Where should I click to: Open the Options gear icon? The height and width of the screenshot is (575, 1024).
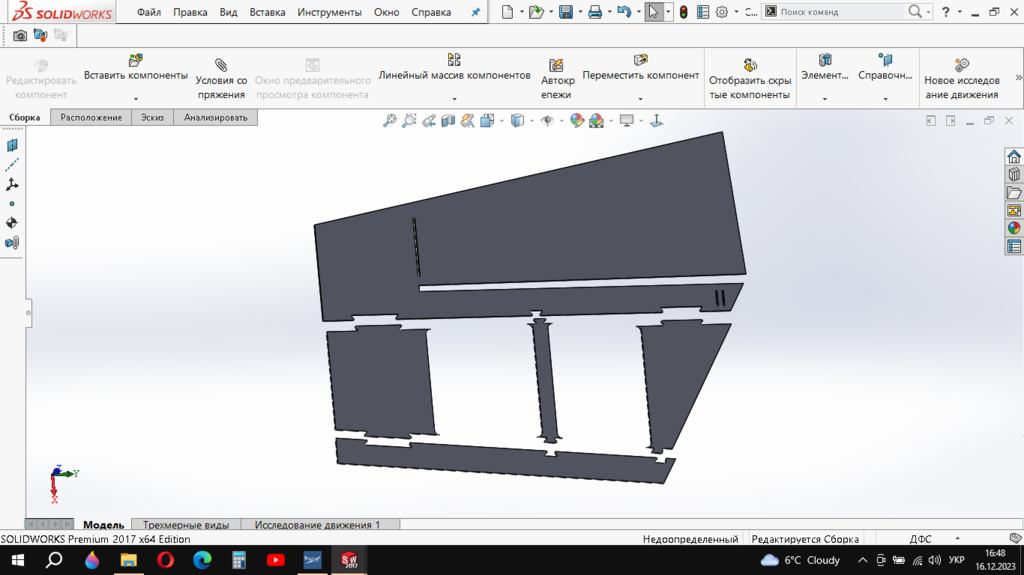(721, 12)
